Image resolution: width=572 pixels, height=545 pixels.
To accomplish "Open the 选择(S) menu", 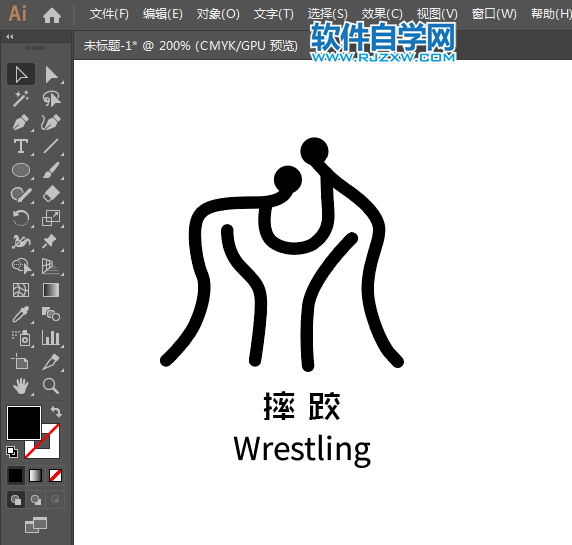I will pyautogui.click(x=328, y=14).
